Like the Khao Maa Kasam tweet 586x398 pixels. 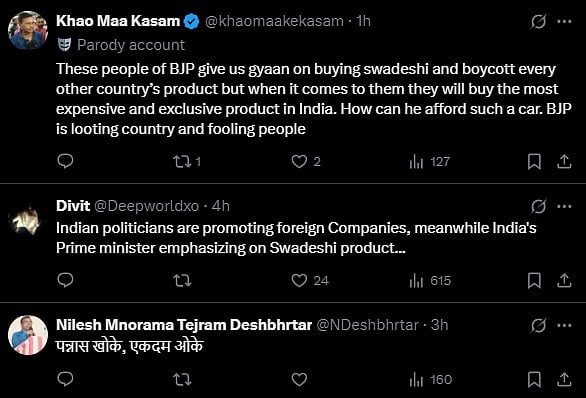point(306,162)
